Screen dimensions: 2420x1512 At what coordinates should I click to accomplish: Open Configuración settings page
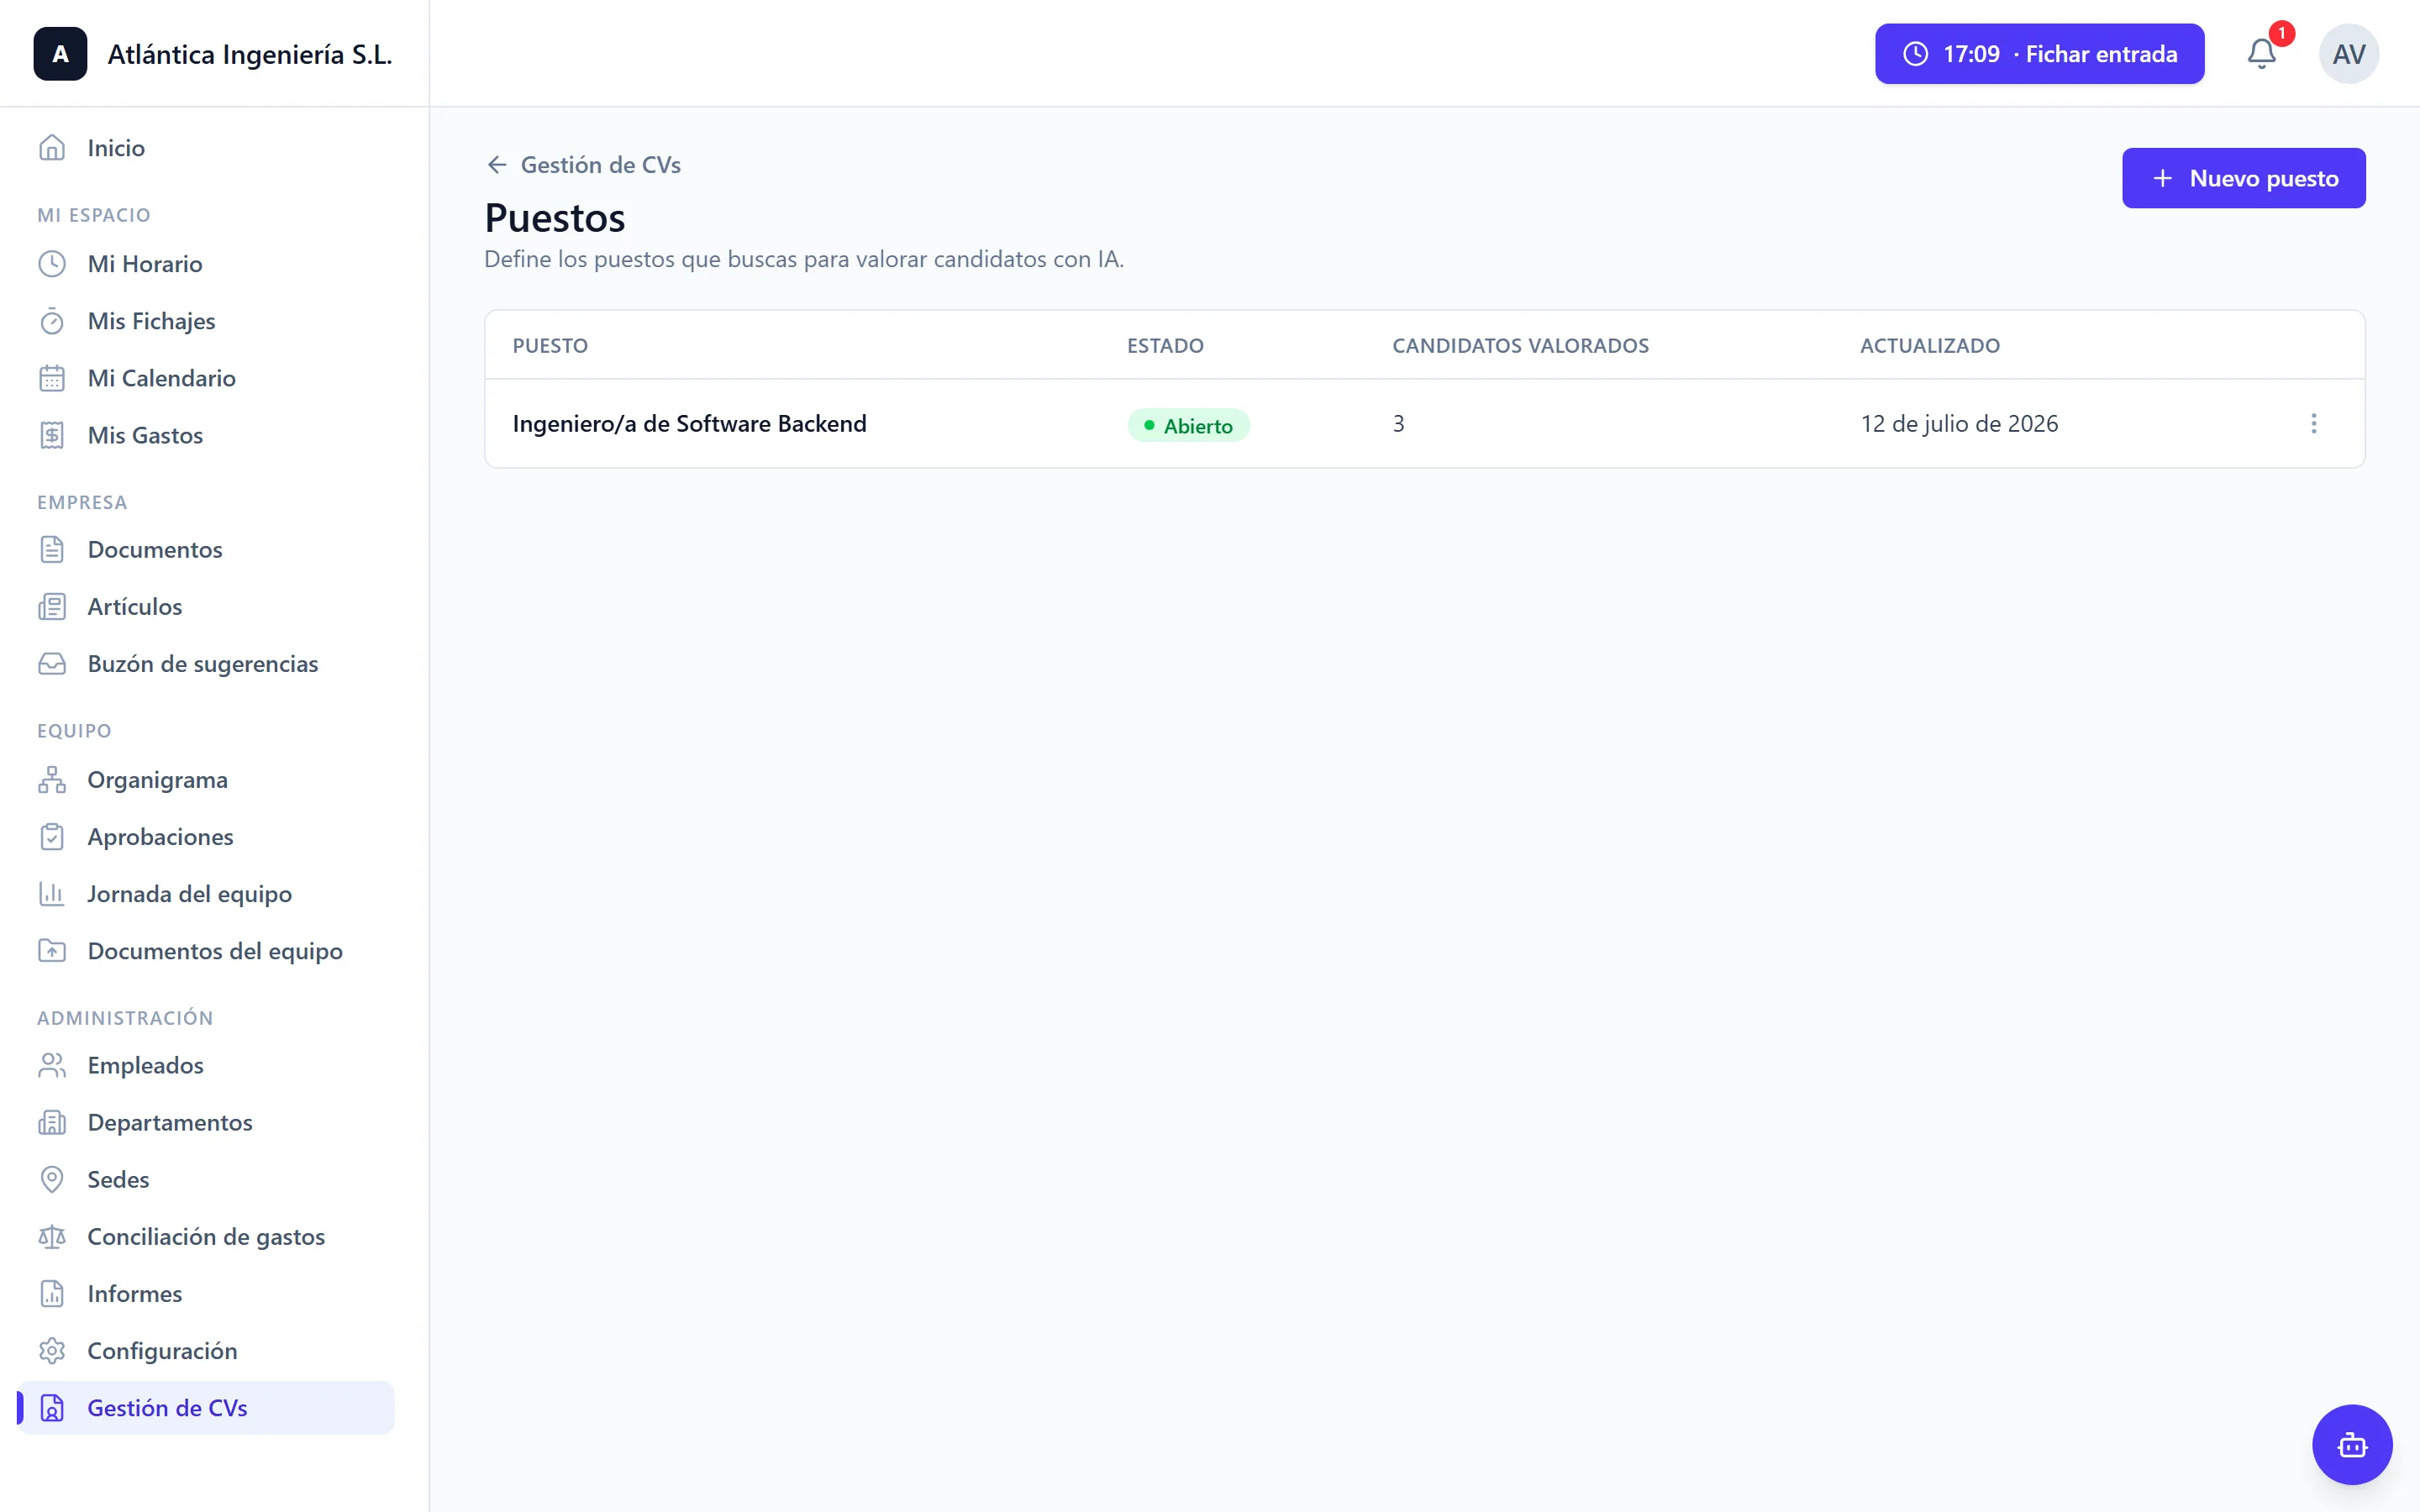click(206, 1350)
